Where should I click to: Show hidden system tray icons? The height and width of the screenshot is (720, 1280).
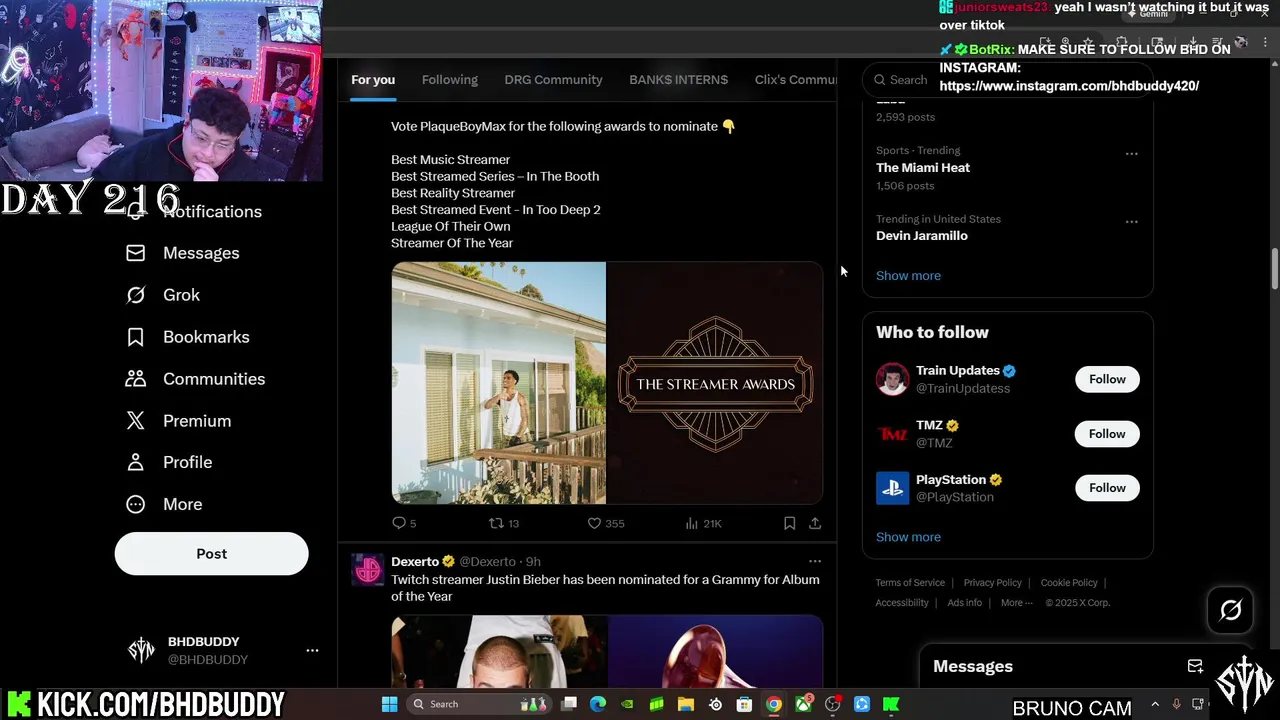[x=1155, y=704]
